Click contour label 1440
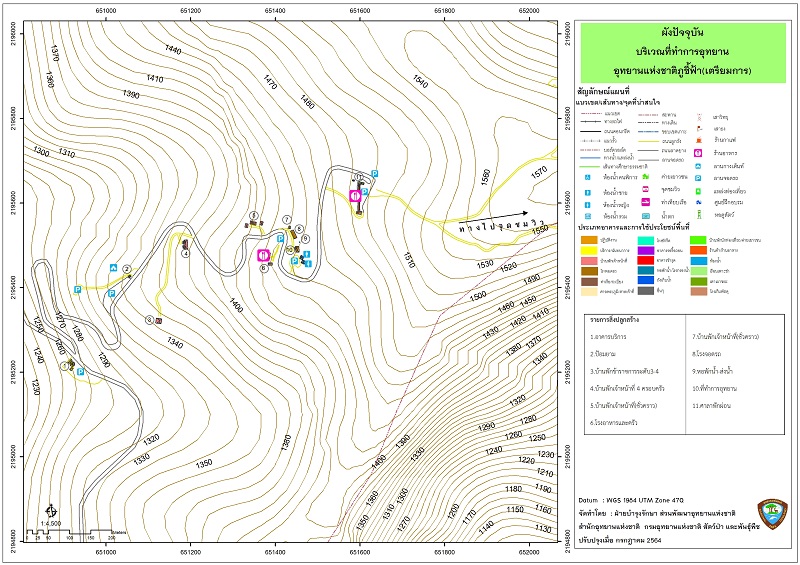The image size is (800, 565). [x=173, y=49]
